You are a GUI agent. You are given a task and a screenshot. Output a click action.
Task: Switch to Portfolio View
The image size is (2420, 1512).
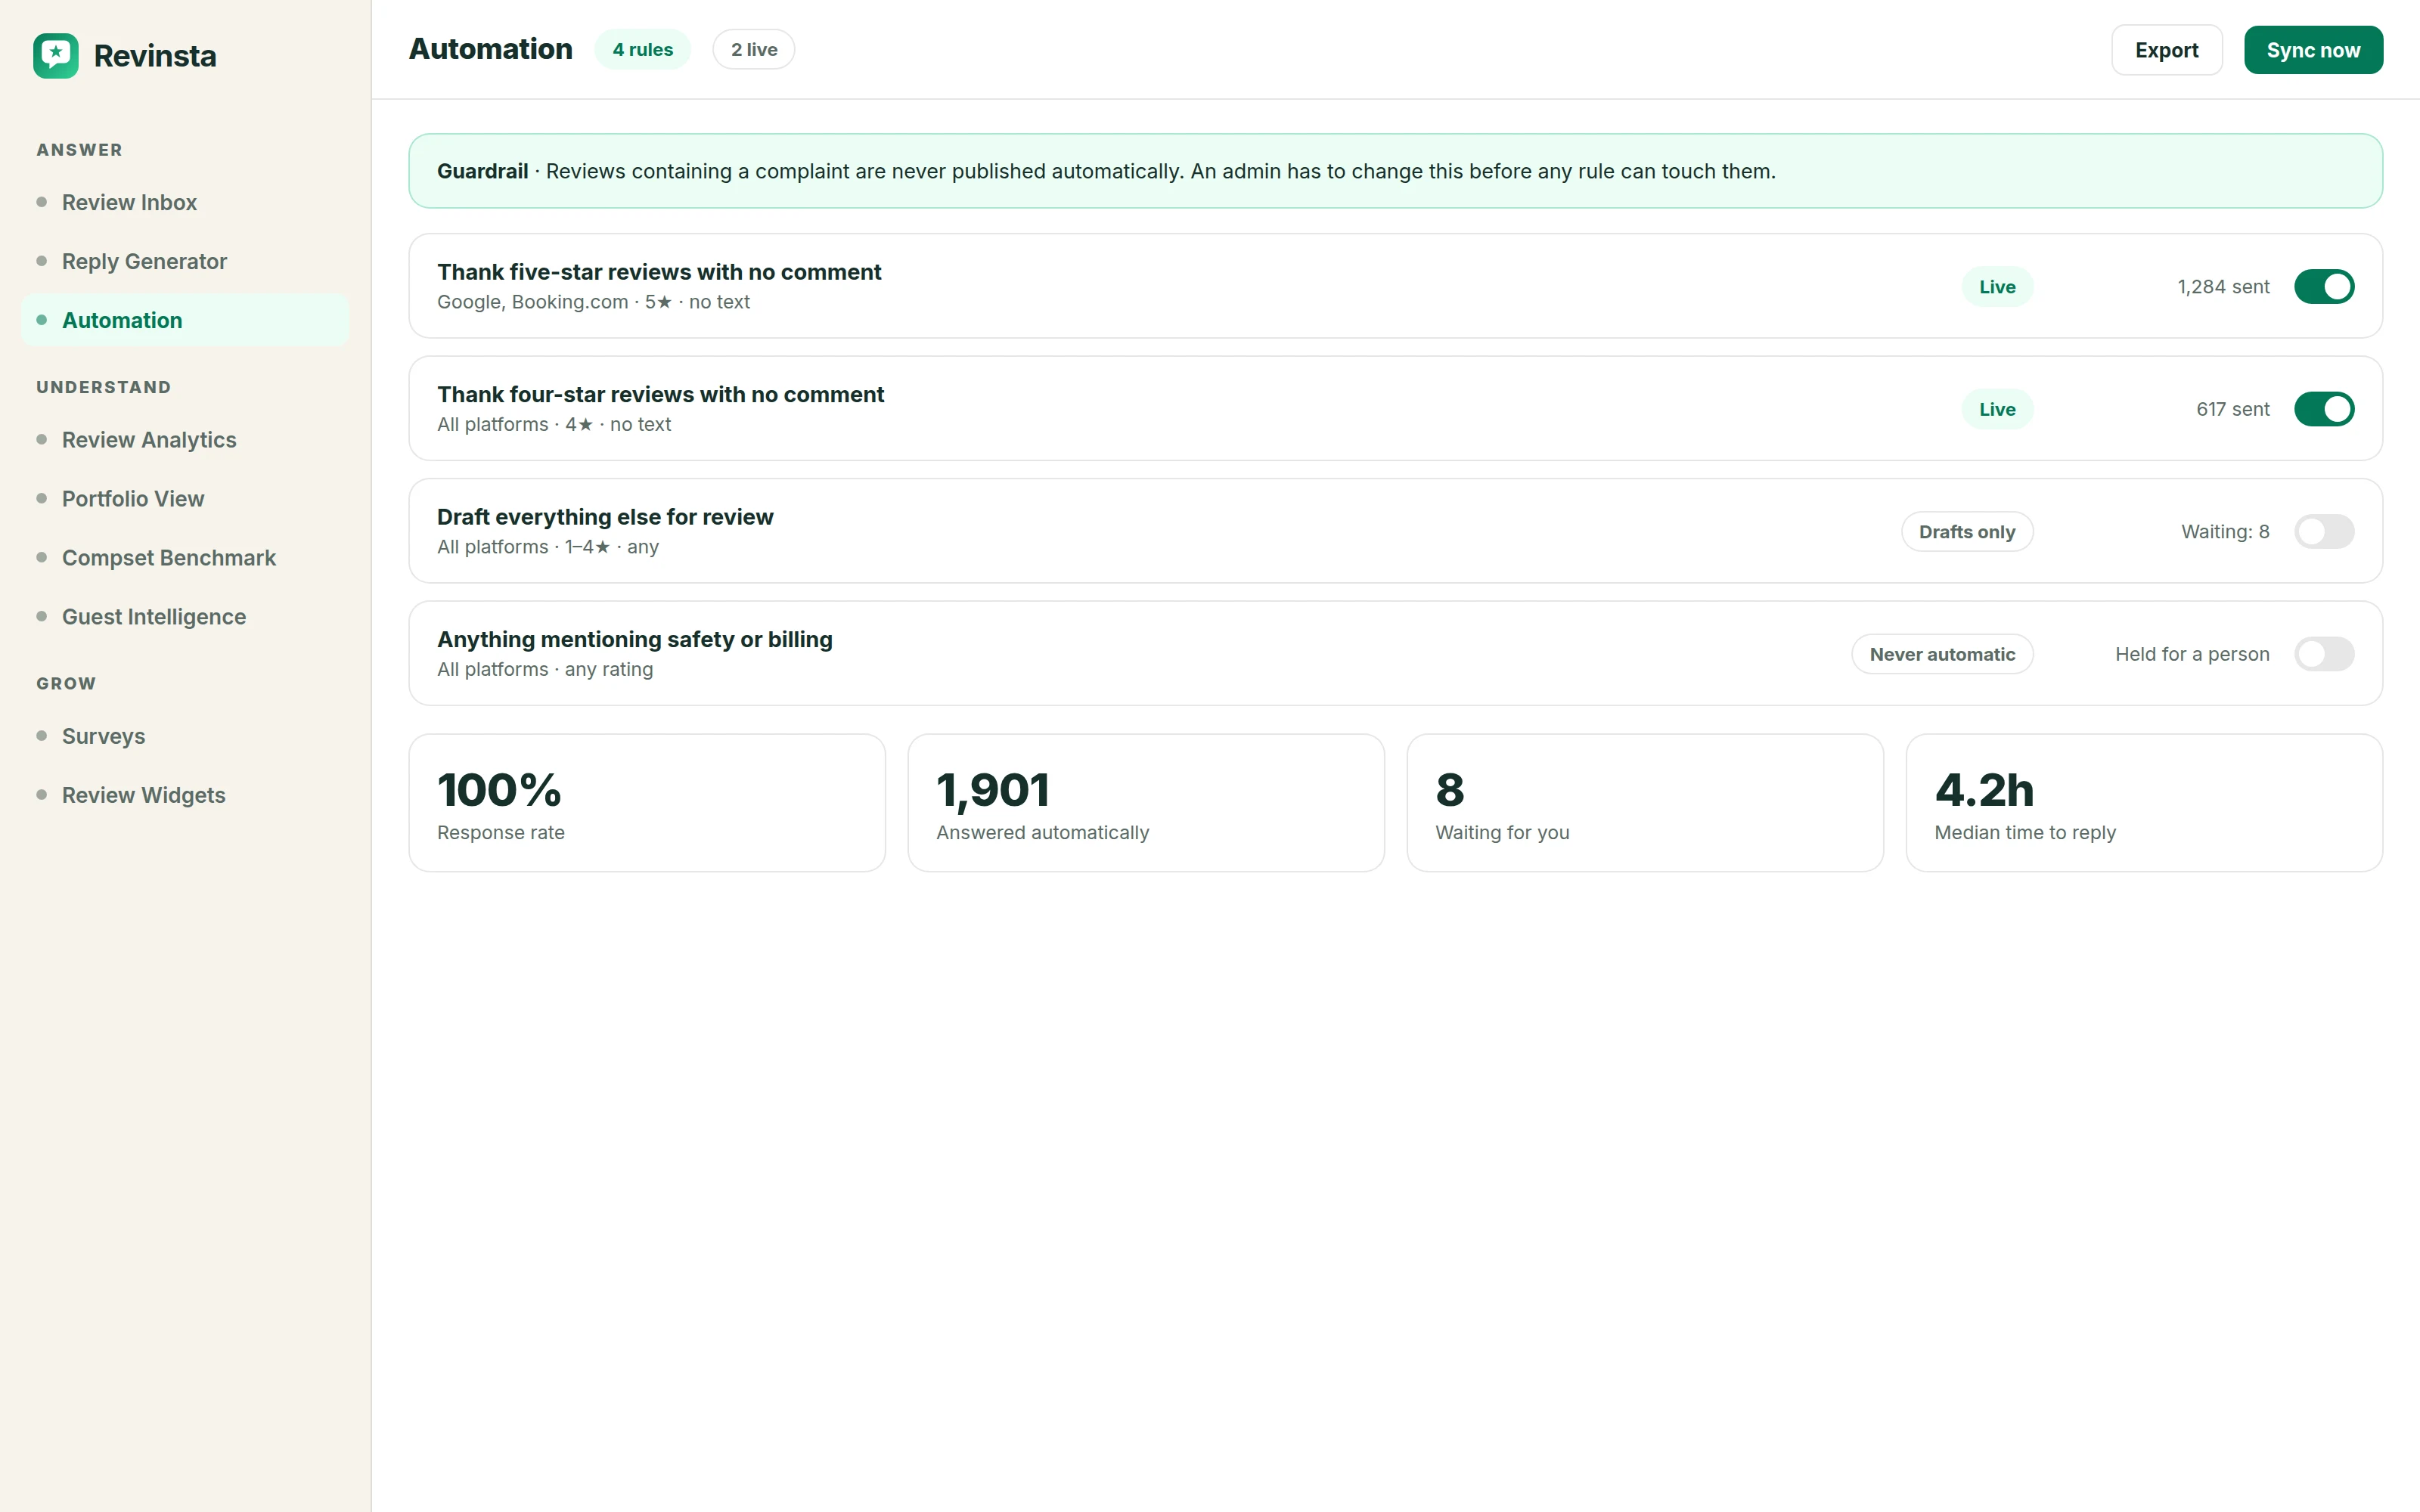tap(185, 499)
